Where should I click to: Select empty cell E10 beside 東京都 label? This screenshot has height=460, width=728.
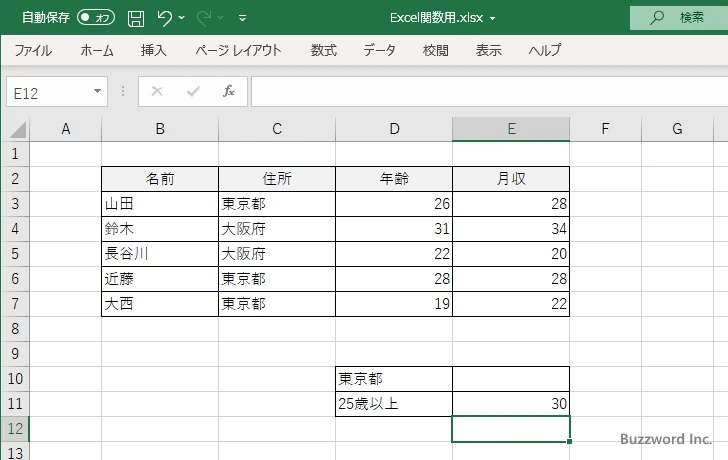pos(511,379)
